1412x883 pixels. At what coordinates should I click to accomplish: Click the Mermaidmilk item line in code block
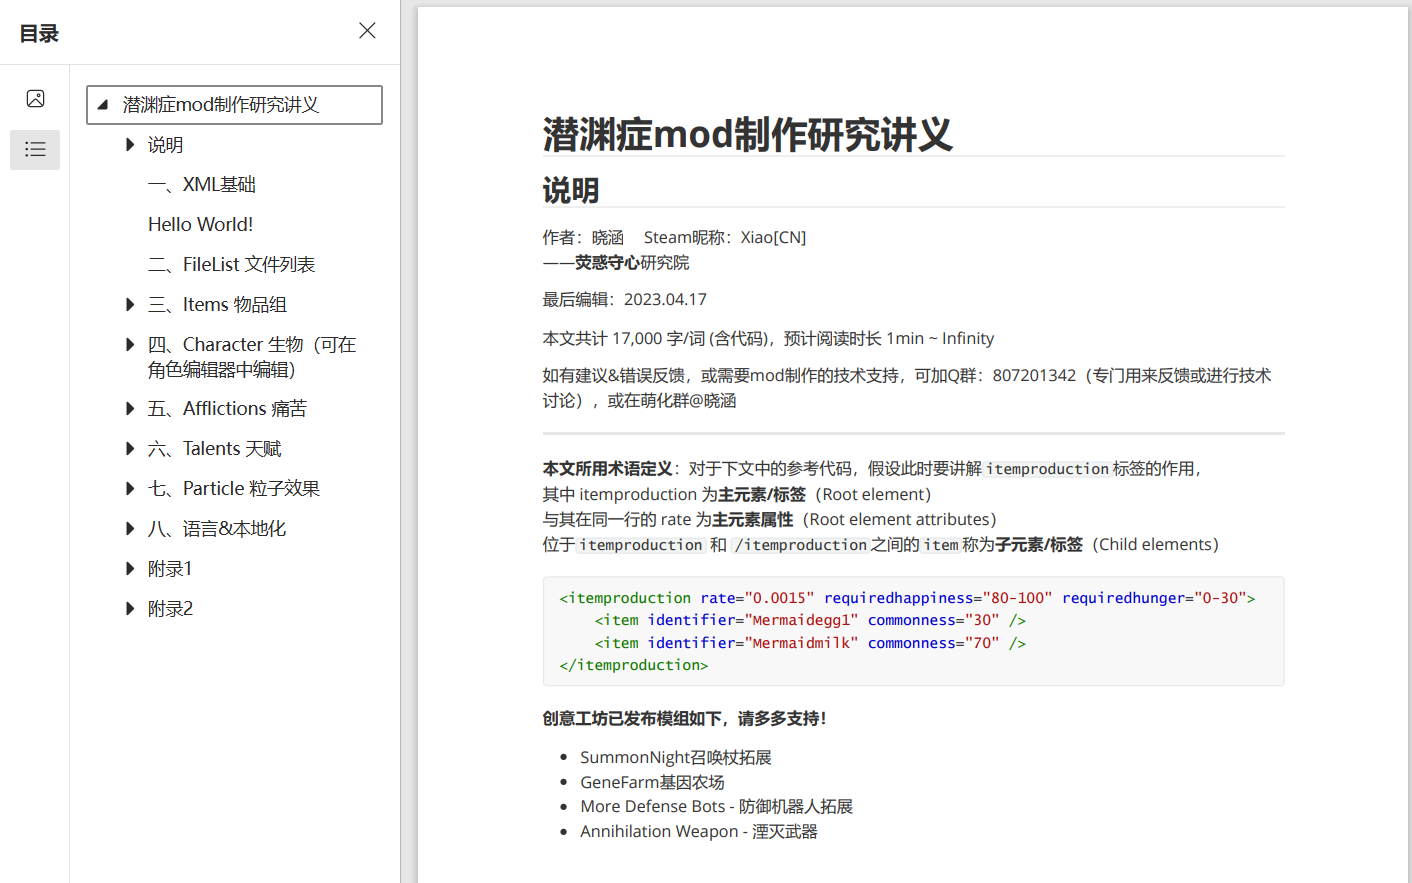coord(810,643)
